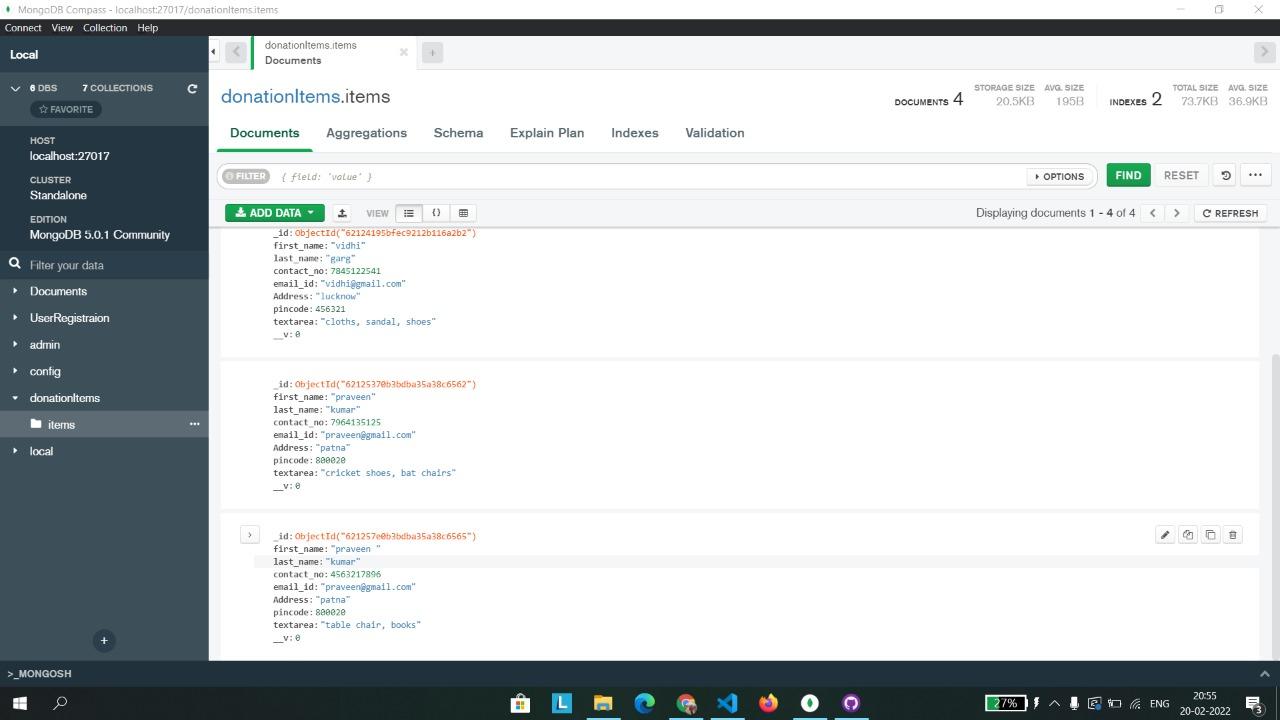Show previous page of documents
The image size is (1280, 720).
coord(1153,213)
